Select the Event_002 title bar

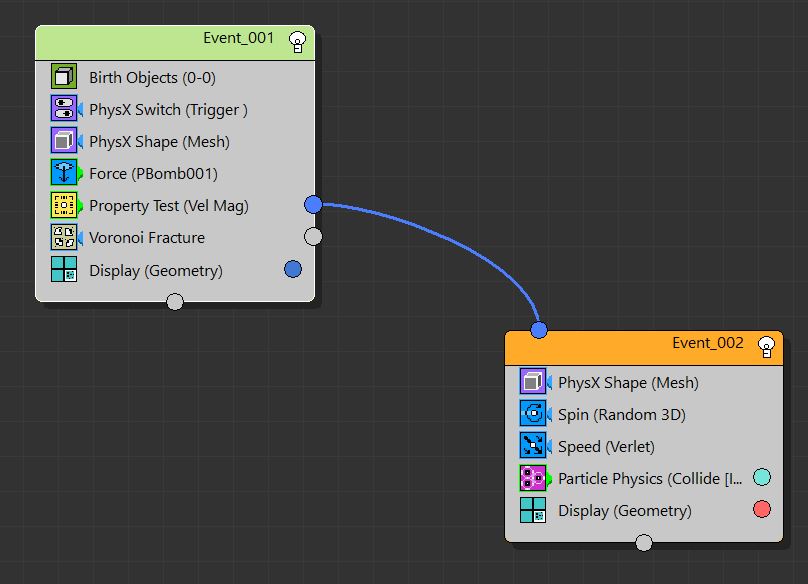[x=644, y=348]
